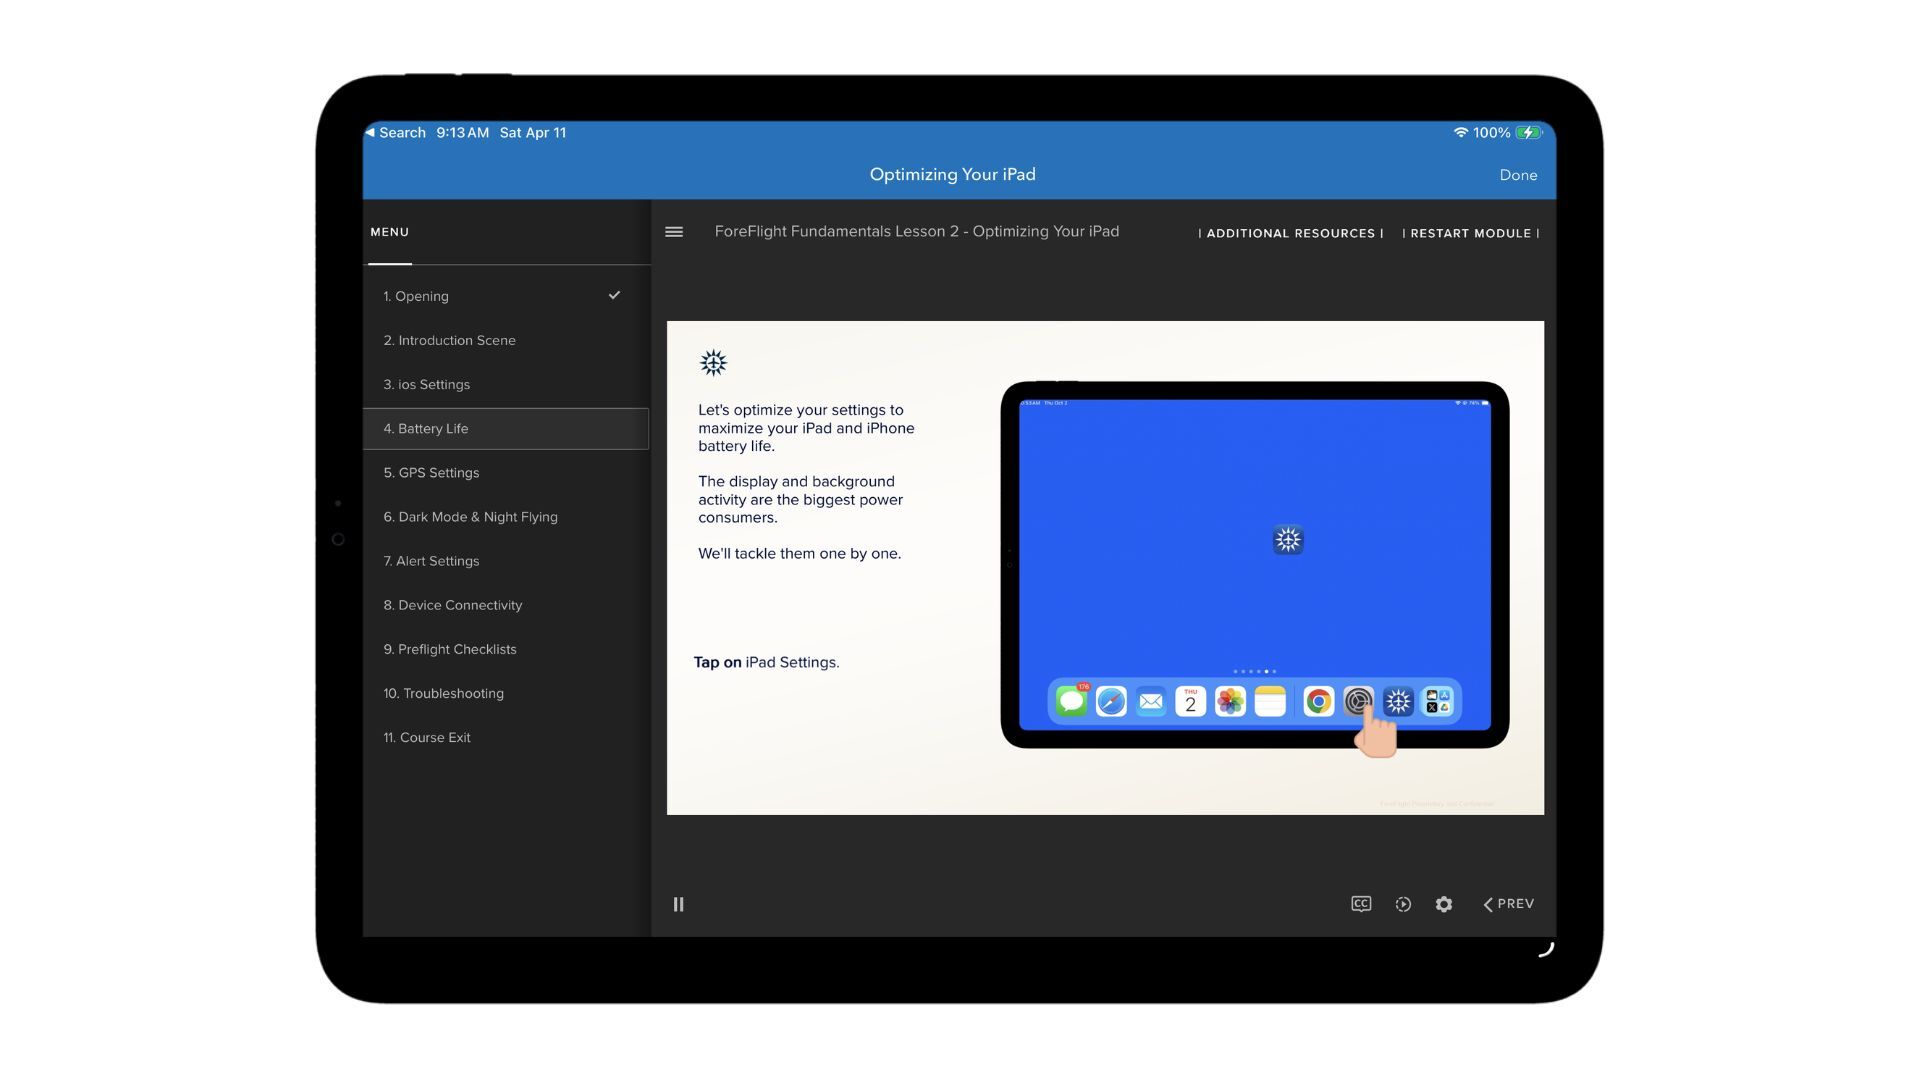
Task: Open 6. Dark Mode & Night Flying
Action: [x=470, y=517]
